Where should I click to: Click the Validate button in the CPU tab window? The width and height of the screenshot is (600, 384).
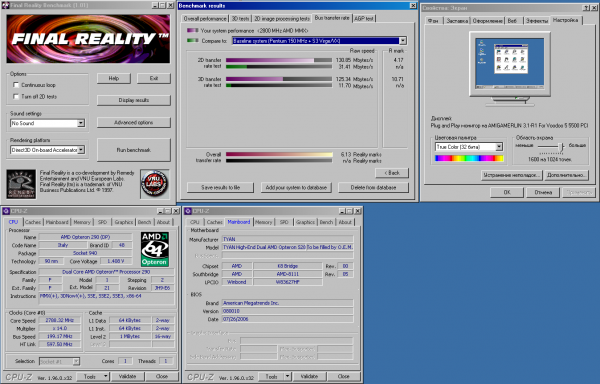pyautogui.click(x=127, y=376)
